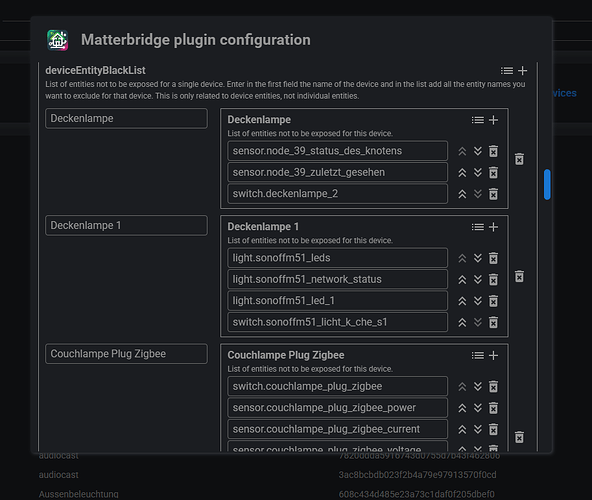The width and height of the screenshot is (592, 500).
Task: Click the deviceEntityBlackList section heading
Action: (x=95, y=71)
